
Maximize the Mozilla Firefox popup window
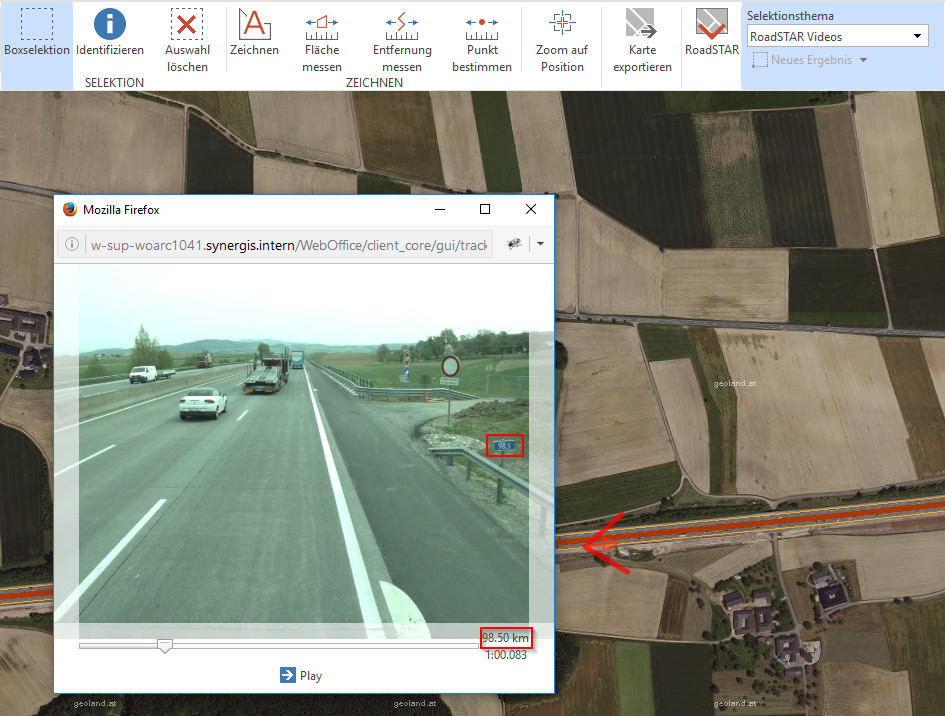485,209
